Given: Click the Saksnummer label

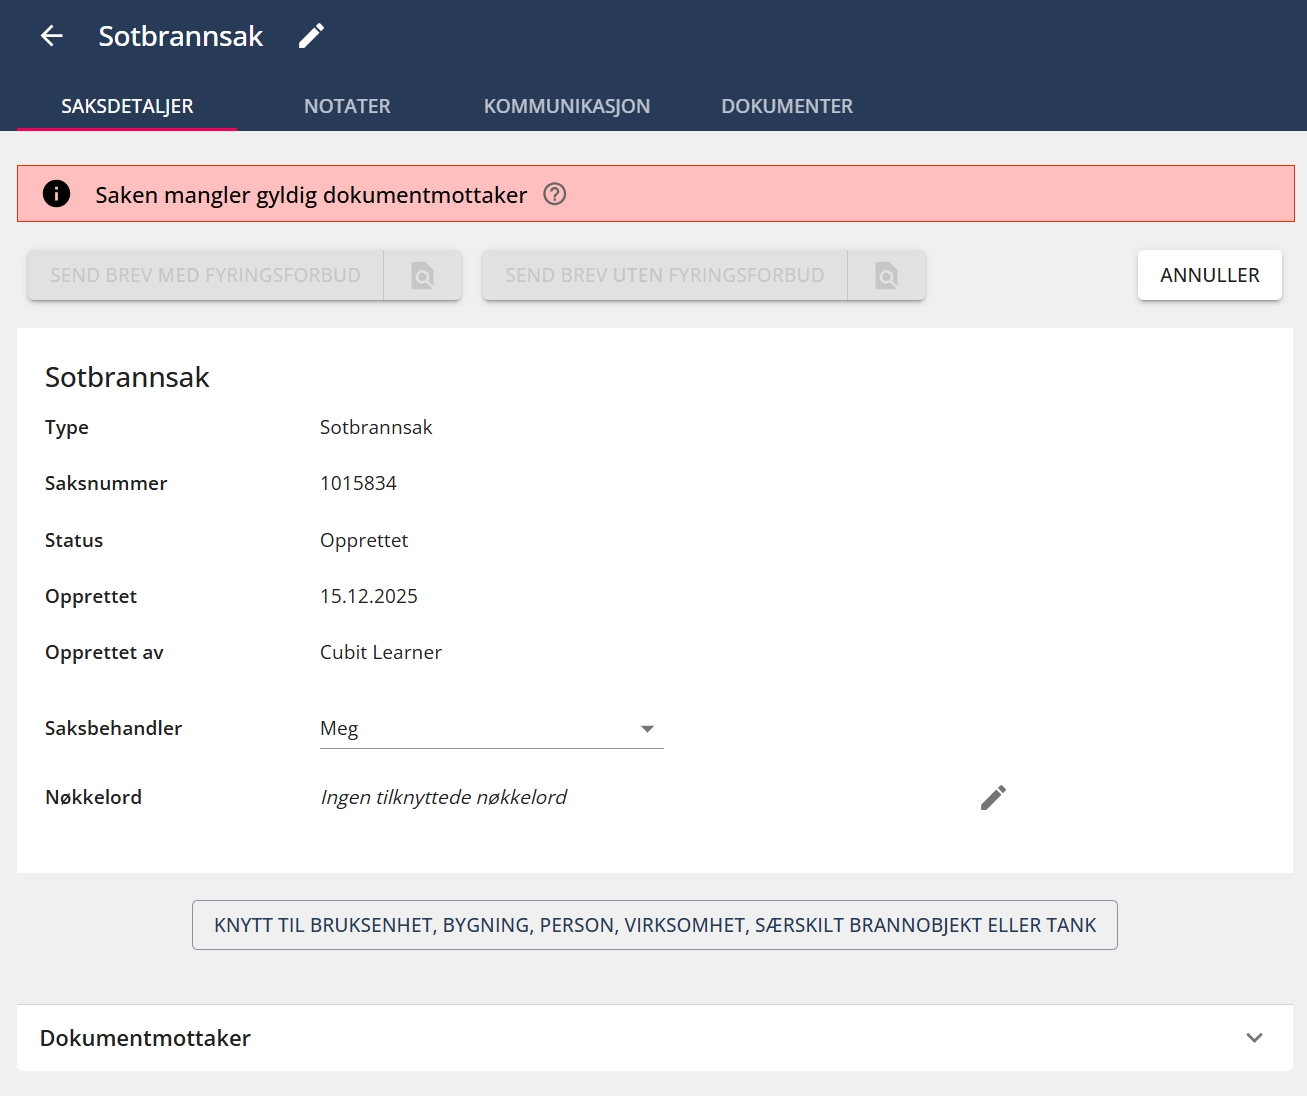Looking at the screenshot, I should (x=106, y=483).
